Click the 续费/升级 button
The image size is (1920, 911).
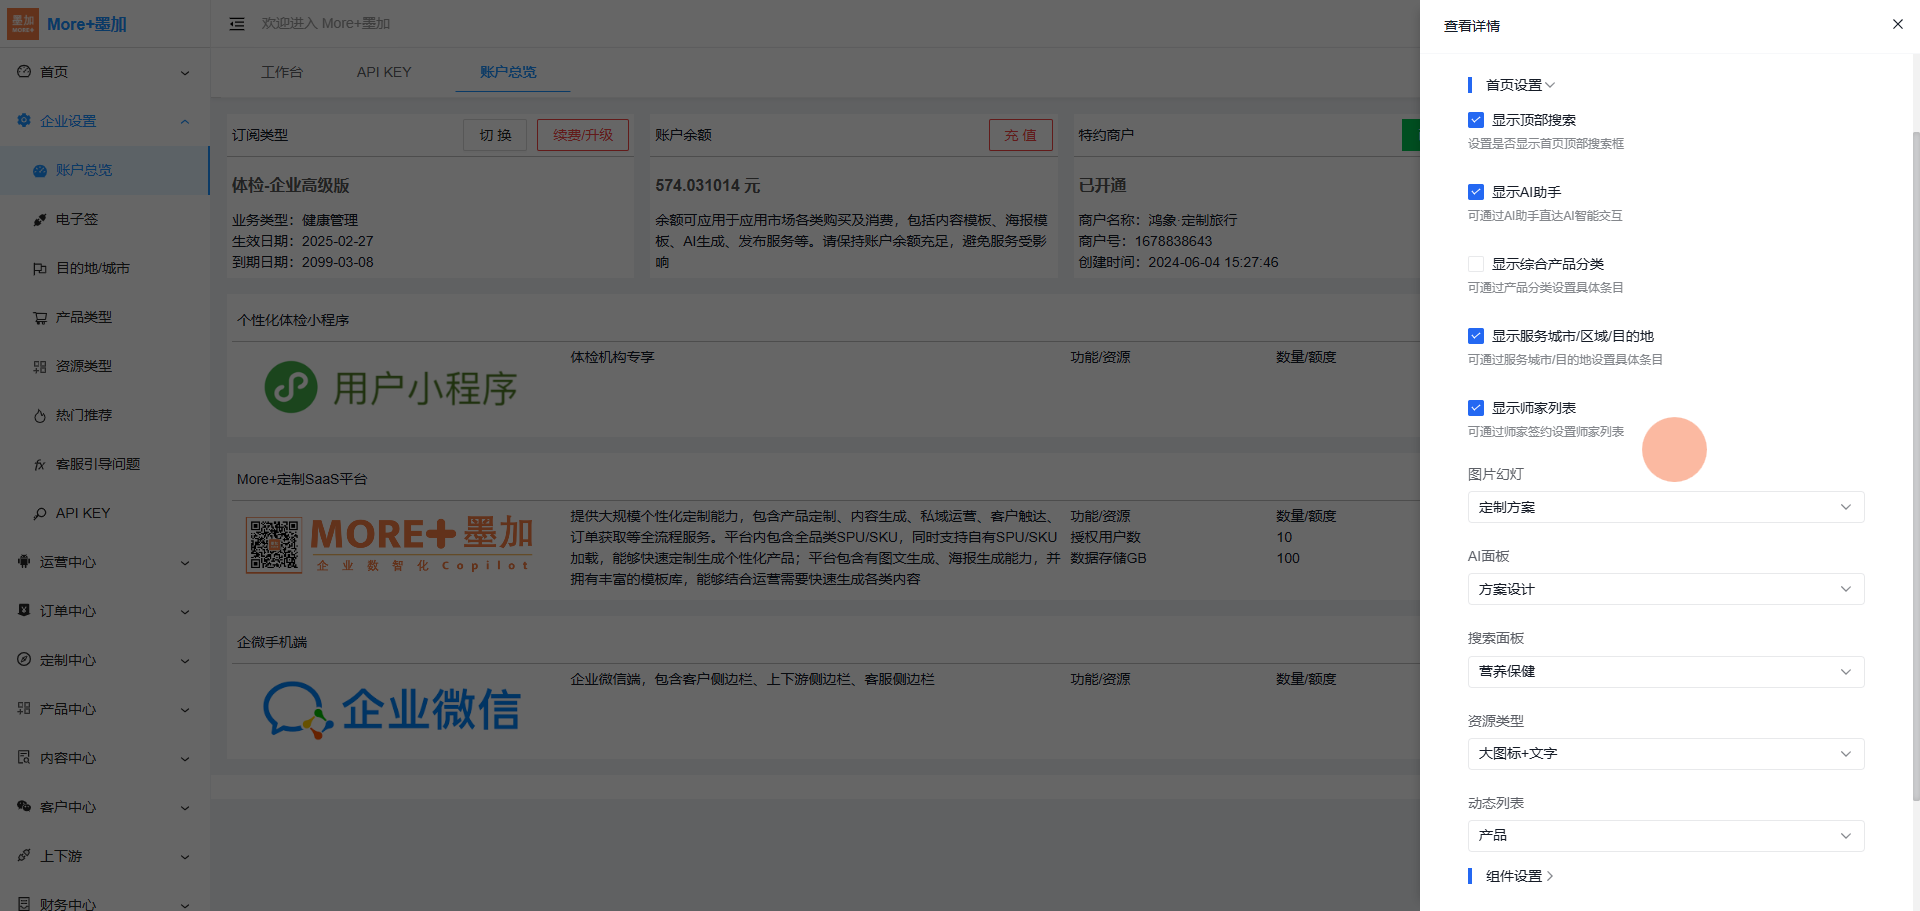[582, 135]
